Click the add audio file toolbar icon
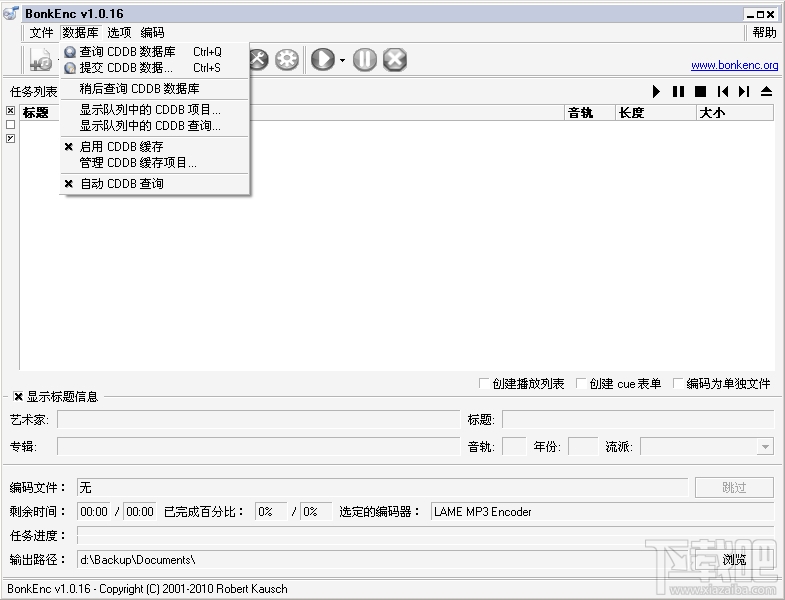Image resolution: width=785 pixels, height=600 pixels. click(x=41, y=60)
